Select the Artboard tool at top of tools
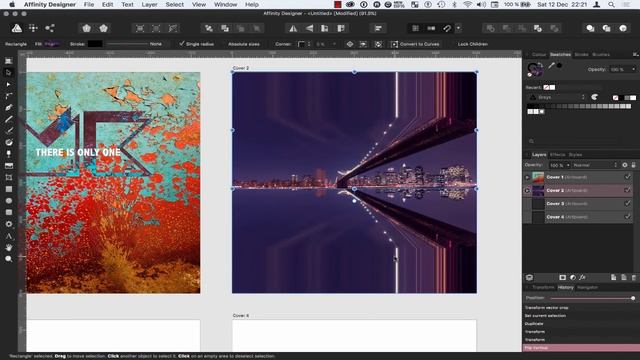 click(x=8, y=61)
